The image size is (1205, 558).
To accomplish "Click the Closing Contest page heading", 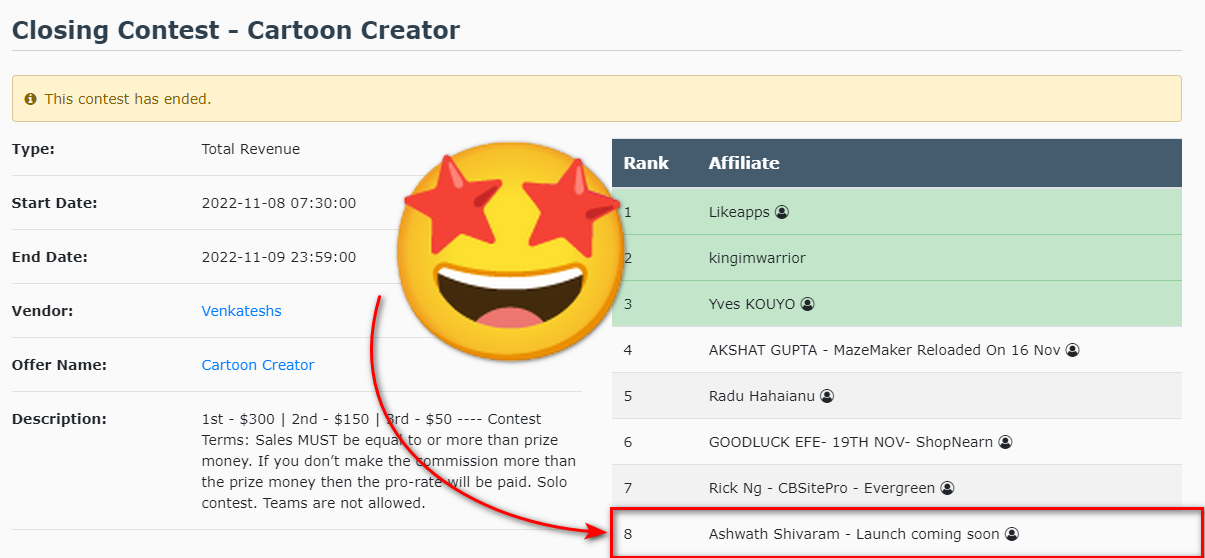I will point(236,30).
